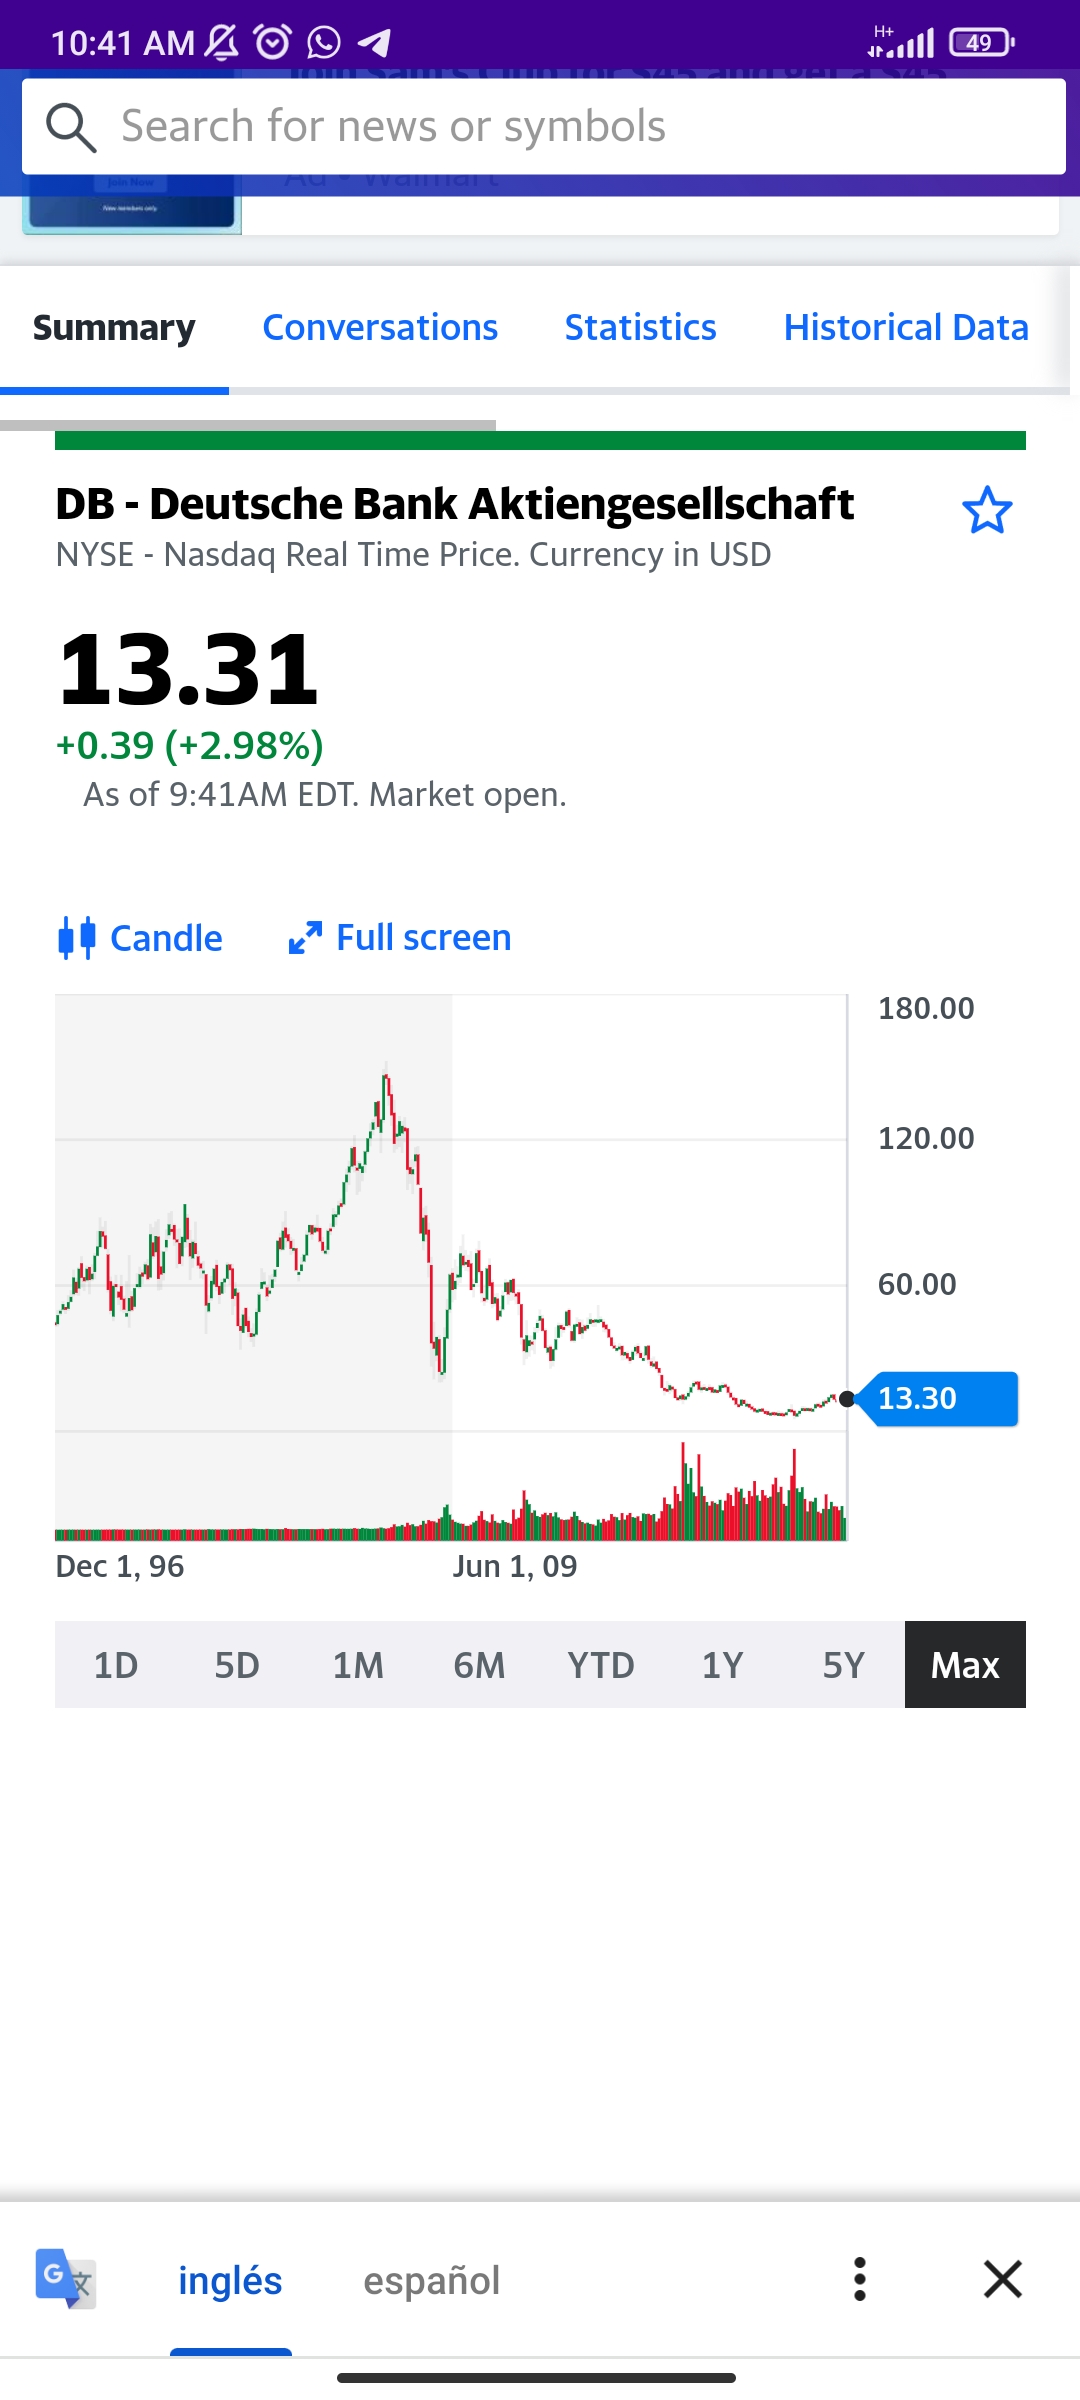Open Google Translate icon in bottom bar
Image resolution: width=1080 pixels, height=2400 pixels.
pyautogui.click(x=66, y=2279)
